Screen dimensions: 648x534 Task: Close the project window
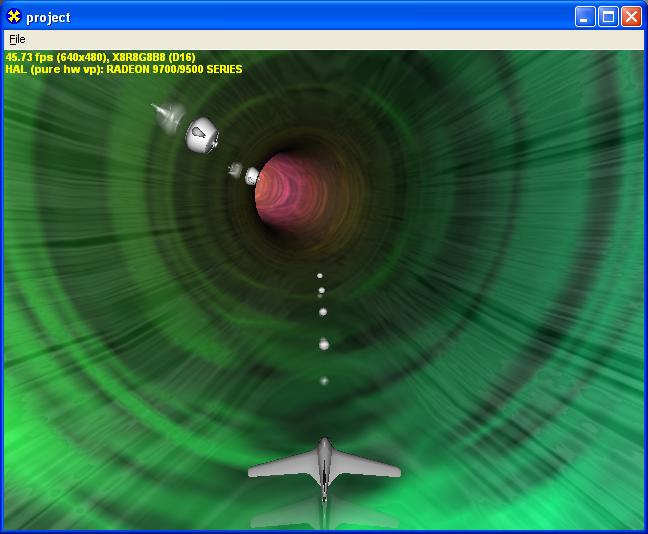point(631,17)
